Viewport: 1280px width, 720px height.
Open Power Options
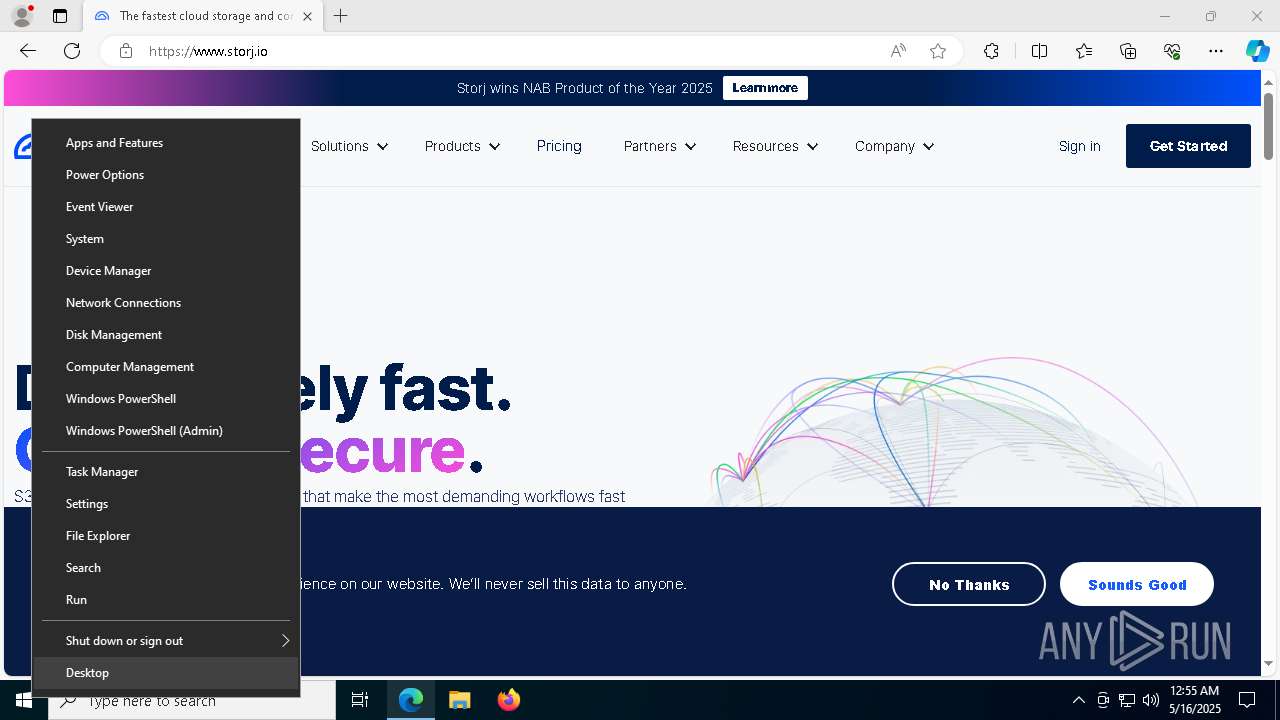pos(166,175)
